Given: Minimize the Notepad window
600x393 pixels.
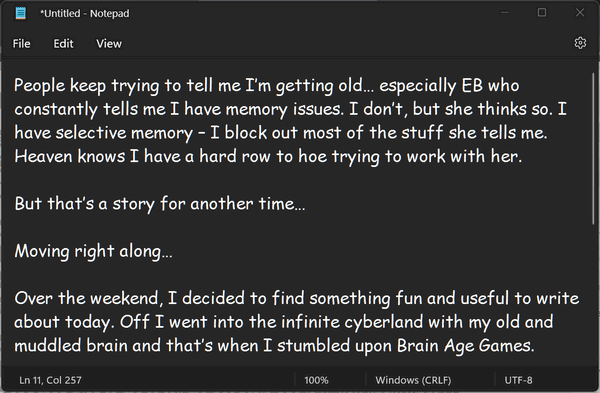Looking at the screenshot, I should click(505, 13).
